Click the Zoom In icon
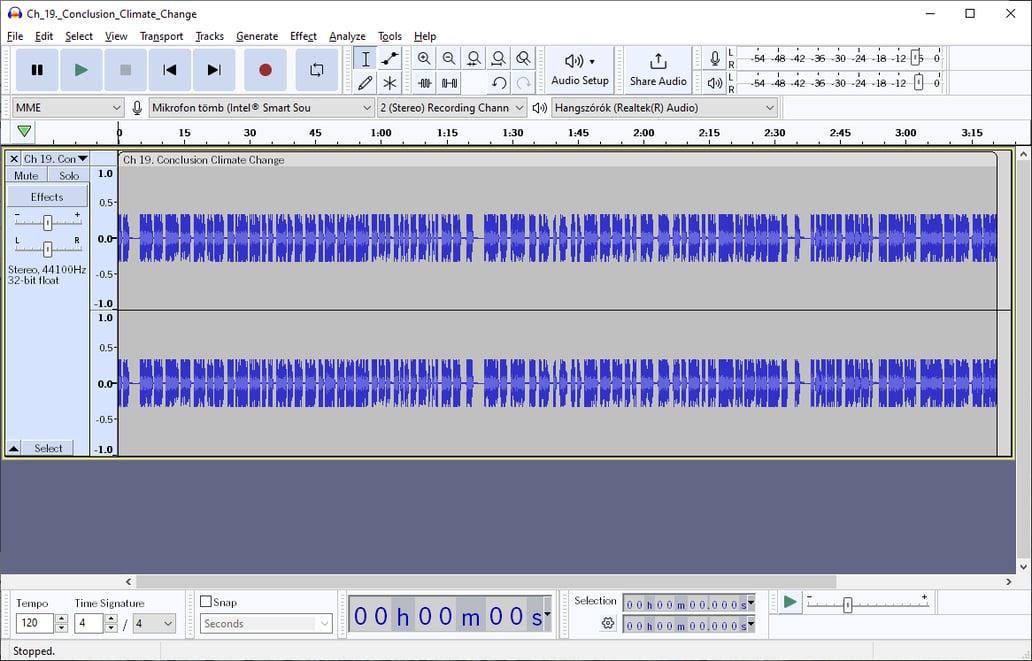Screen dimensions: 1032x661 click(424, 58)
